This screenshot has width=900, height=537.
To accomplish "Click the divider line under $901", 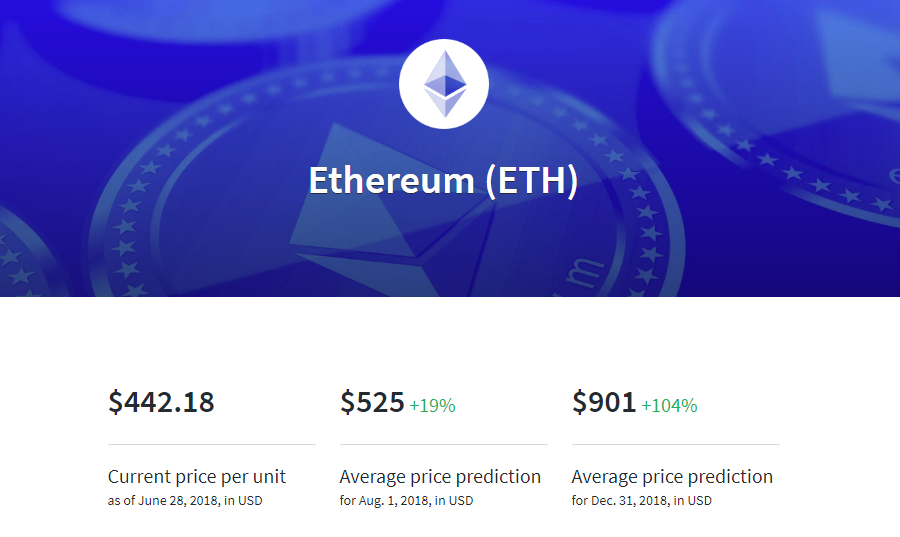I will [x=676, y=444].
